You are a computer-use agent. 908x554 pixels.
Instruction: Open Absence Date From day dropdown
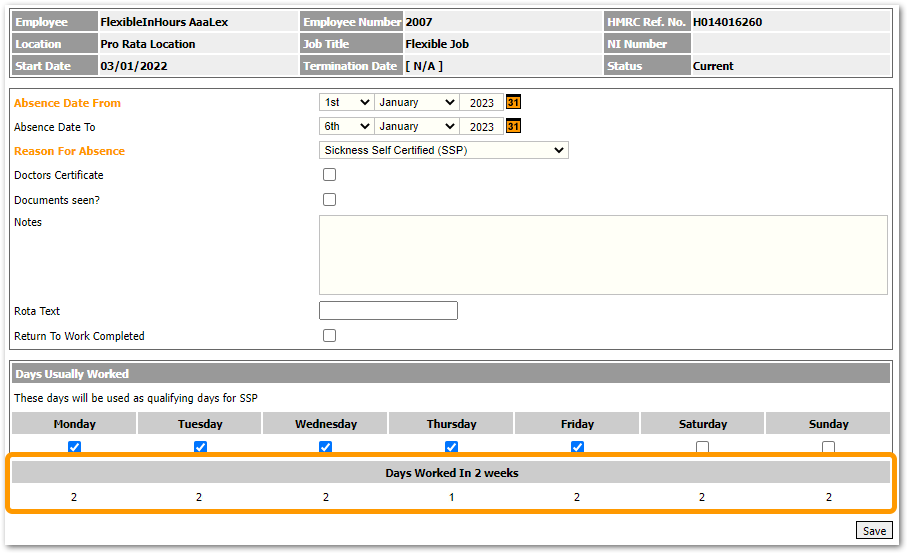pyautogui.click(x=346, y=102)
